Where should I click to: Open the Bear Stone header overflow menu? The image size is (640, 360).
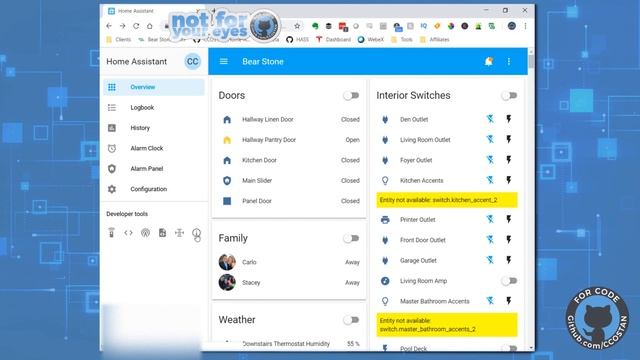pos(509,61)
